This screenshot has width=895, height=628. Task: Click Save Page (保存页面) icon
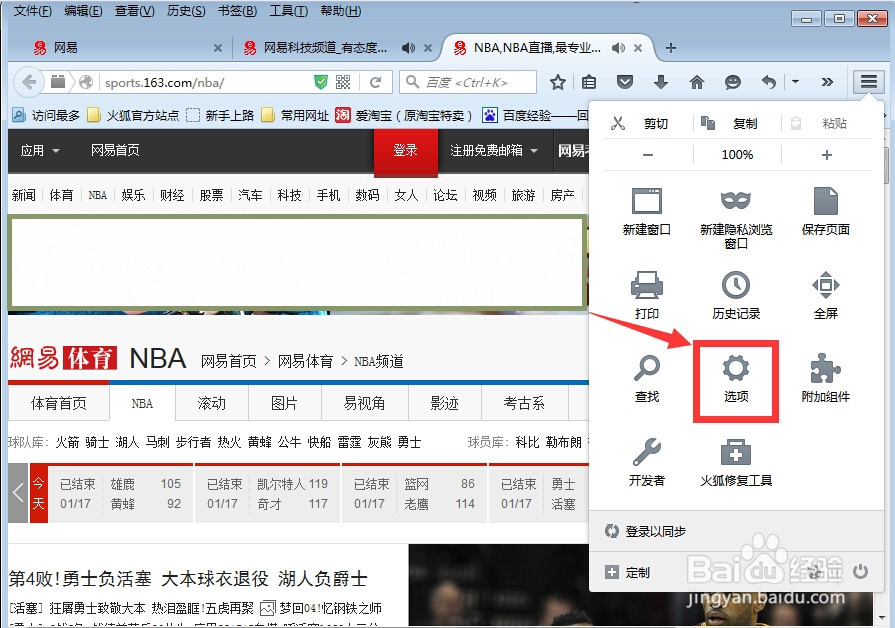click(x=825, y=211)
